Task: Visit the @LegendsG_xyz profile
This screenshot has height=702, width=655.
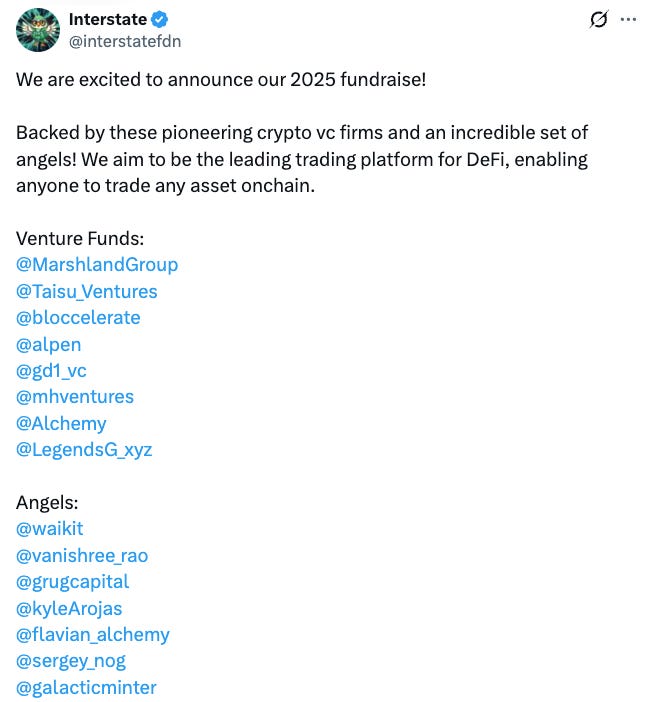Action: coord(84,450)
